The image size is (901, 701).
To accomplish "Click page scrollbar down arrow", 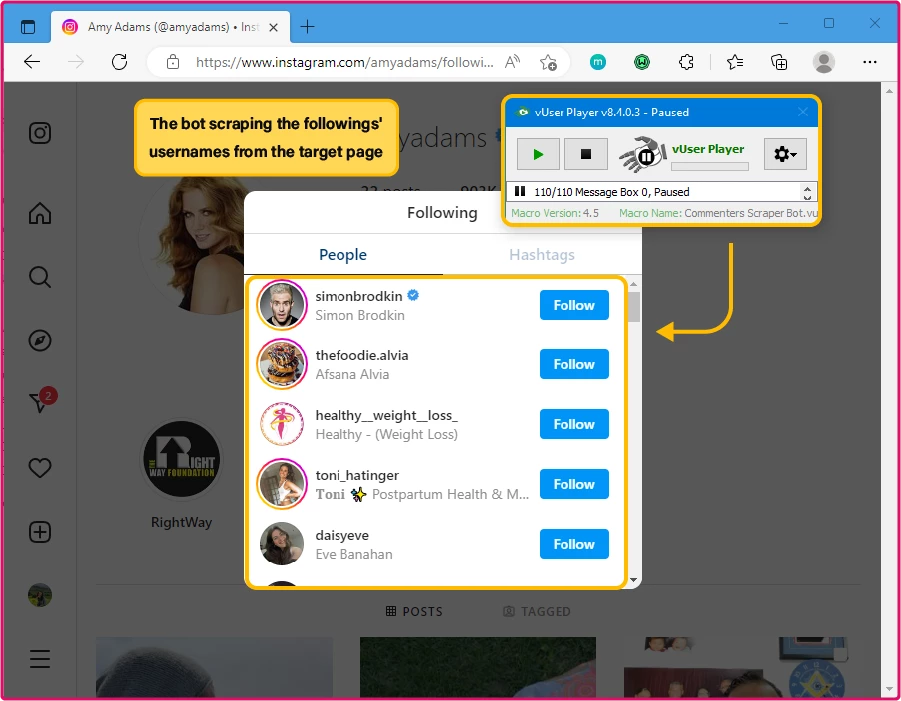I will click(889, 689).
